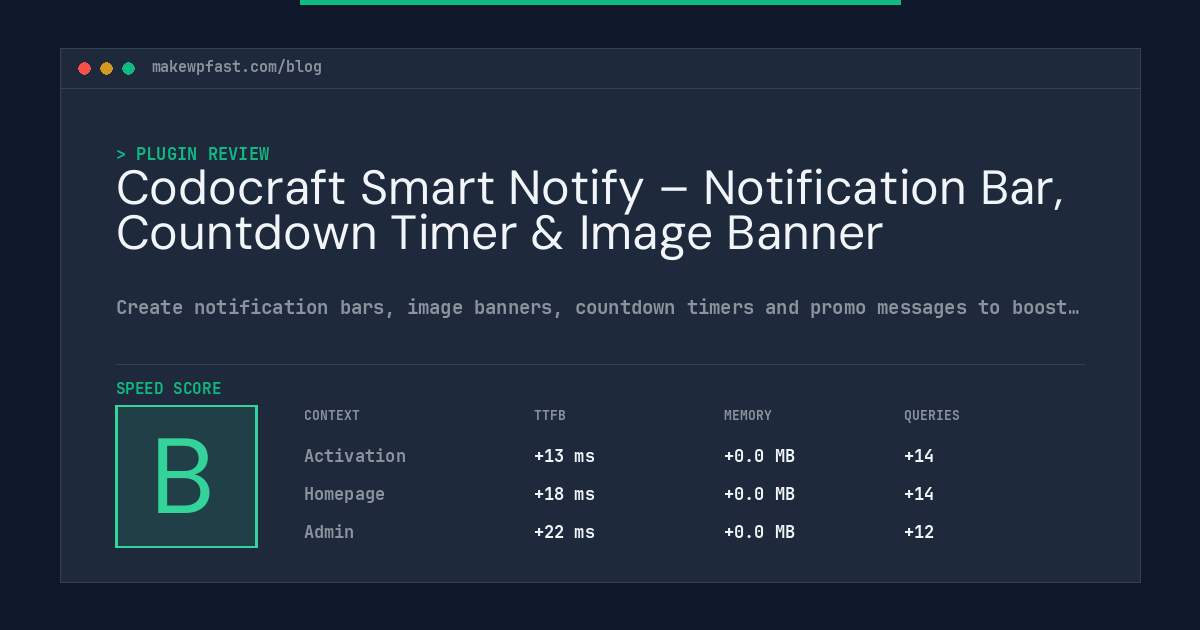This screenshot has width=1200, height=630.
Task: Click the MEMORY column header
Action: (x=748, y=416)
